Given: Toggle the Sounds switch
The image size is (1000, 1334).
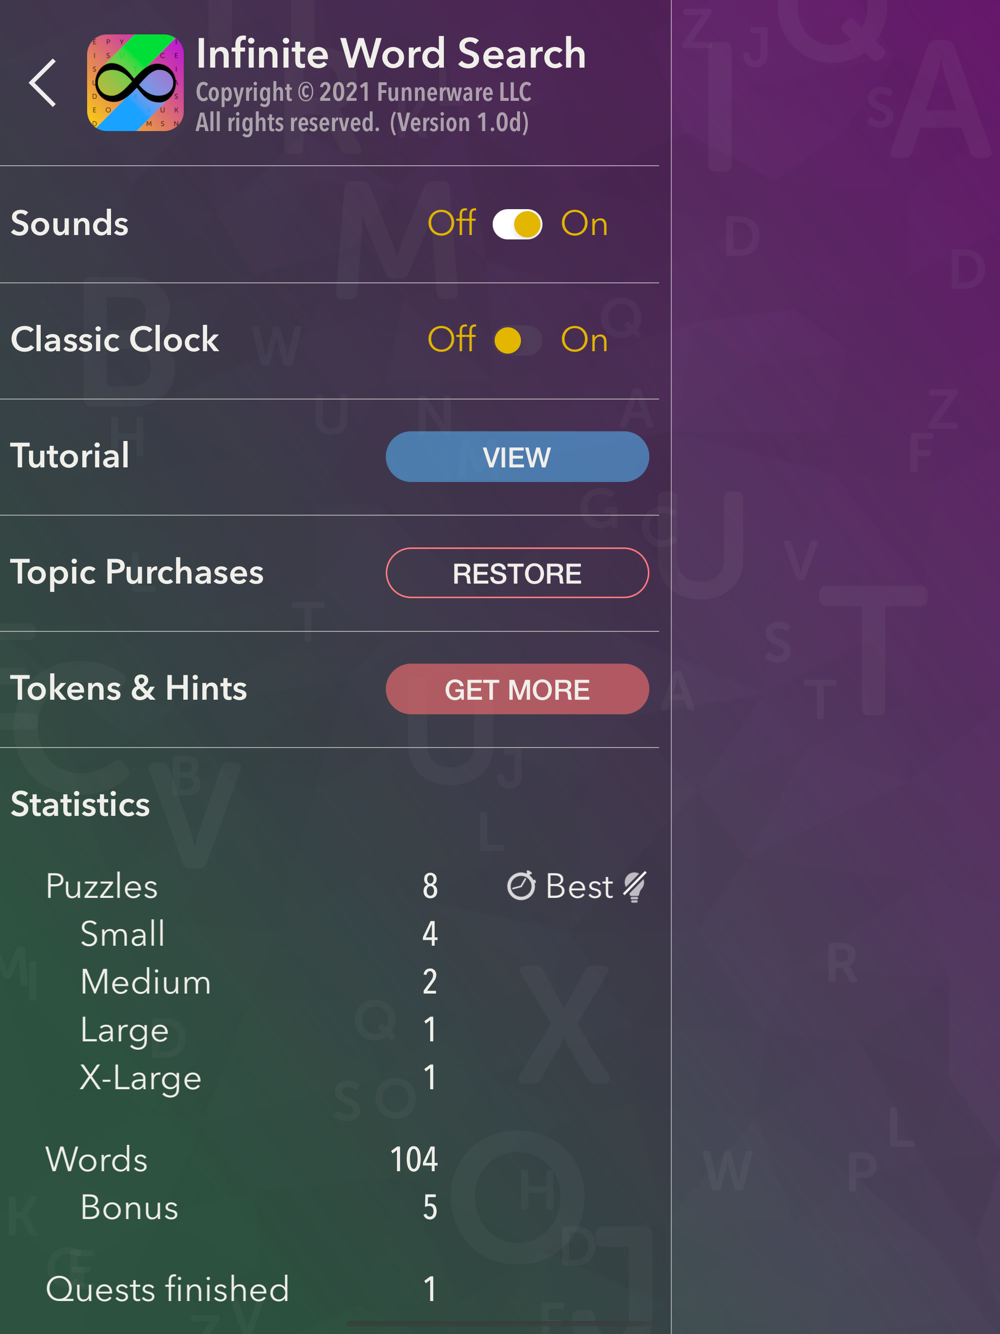Looking at the screenshot, I should coord(517,224).
